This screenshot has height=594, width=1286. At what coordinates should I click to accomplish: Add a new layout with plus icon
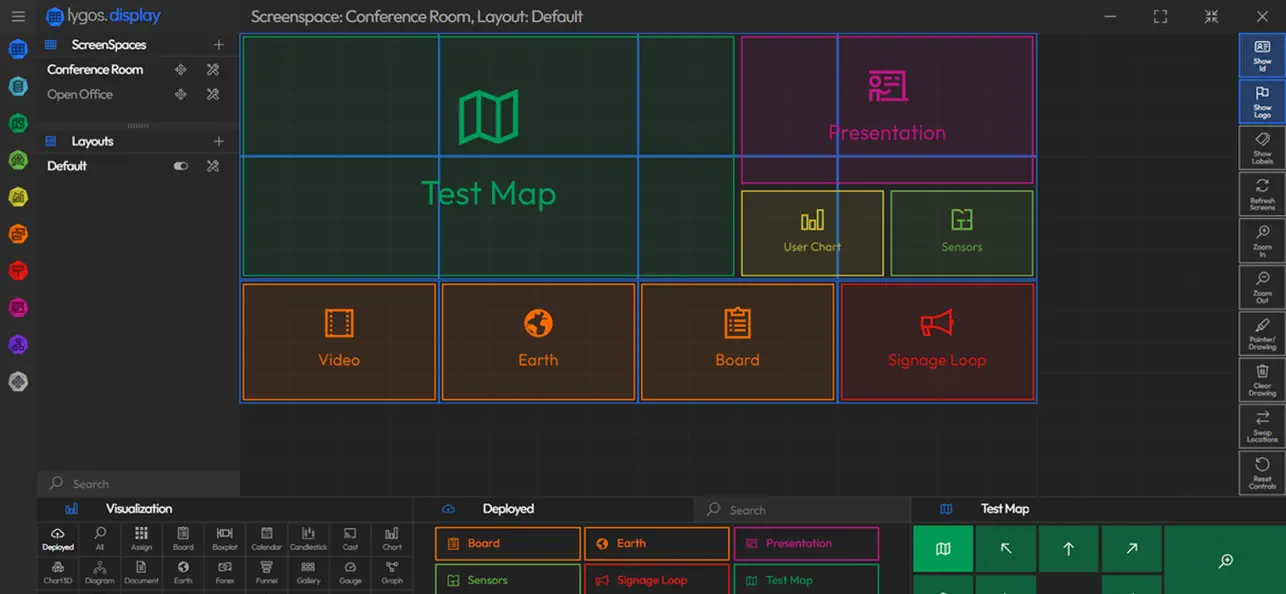219,141
